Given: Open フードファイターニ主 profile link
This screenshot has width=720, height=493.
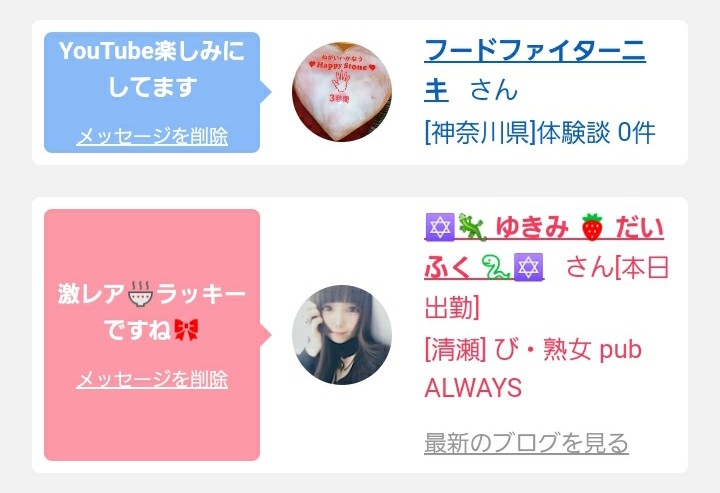Looking at the screenshot, I should pyautogui.click(x=535, y=70).
